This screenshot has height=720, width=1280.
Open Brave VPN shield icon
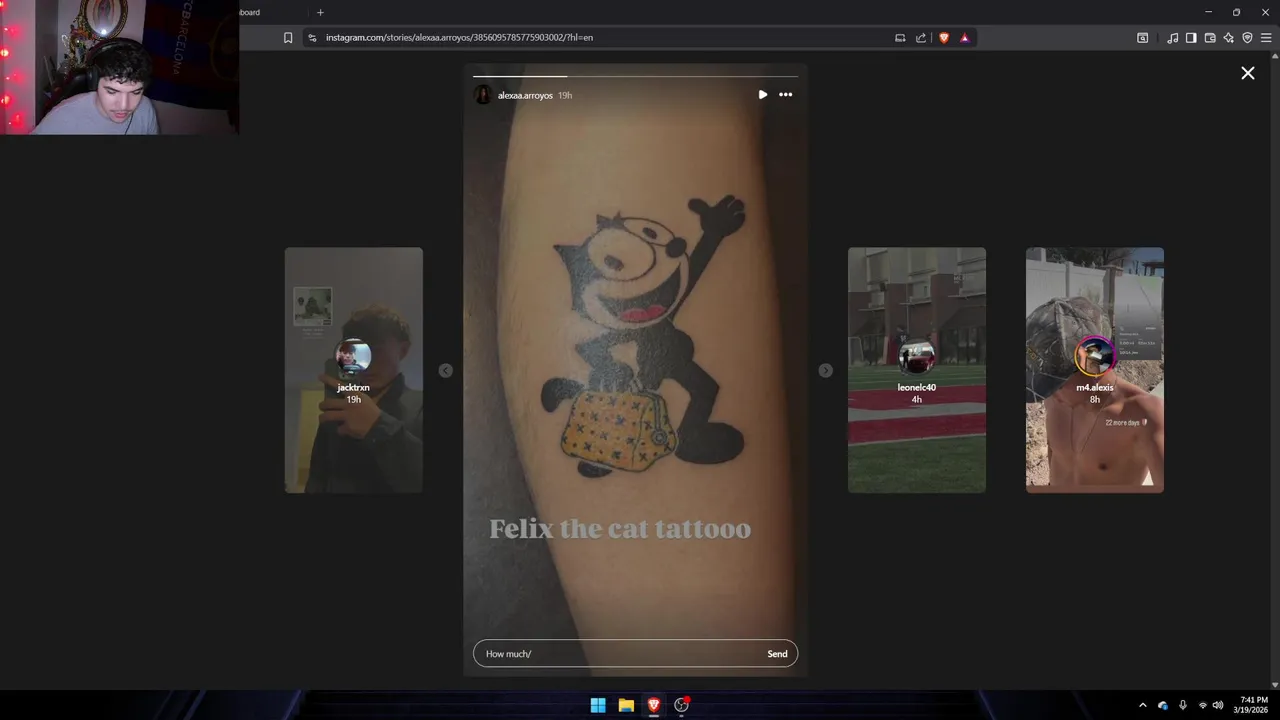click(1247, 38)
